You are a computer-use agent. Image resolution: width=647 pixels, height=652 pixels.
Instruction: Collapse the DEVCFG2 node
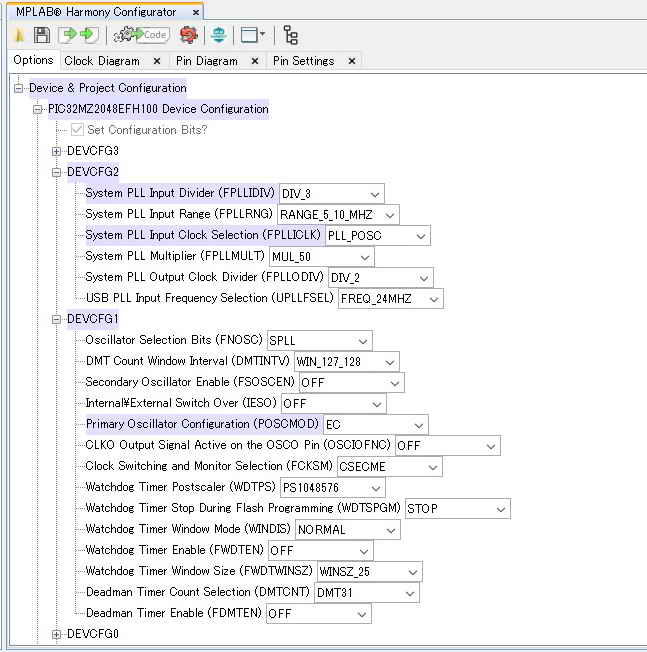57,172
